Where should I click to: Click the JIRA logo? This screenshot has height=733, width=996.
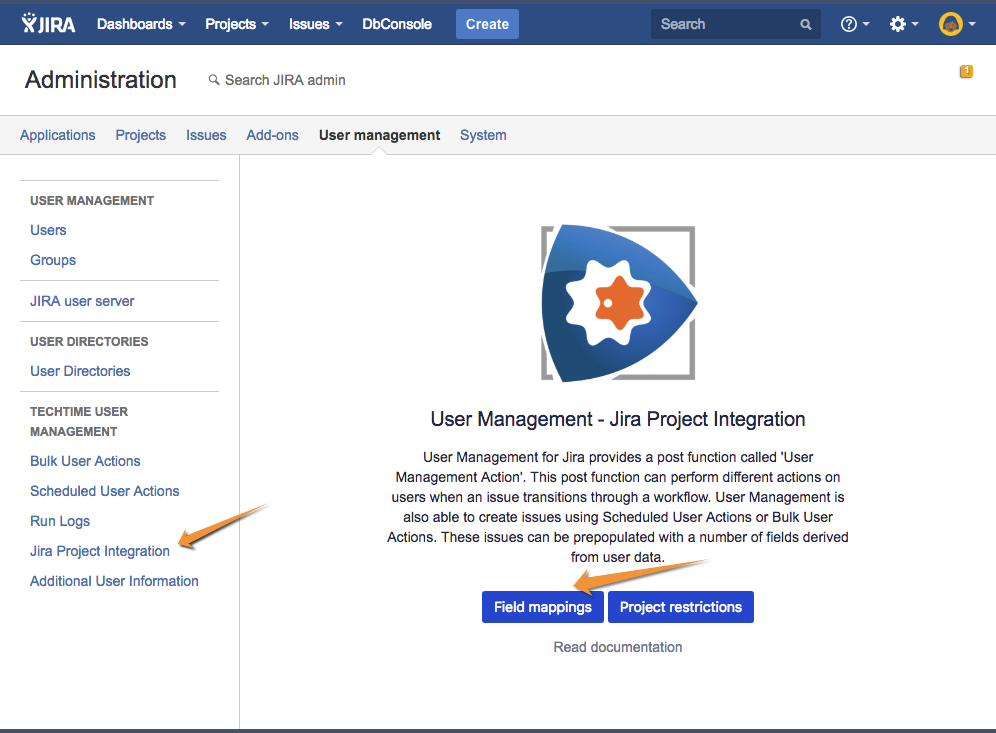click(48, 24)
